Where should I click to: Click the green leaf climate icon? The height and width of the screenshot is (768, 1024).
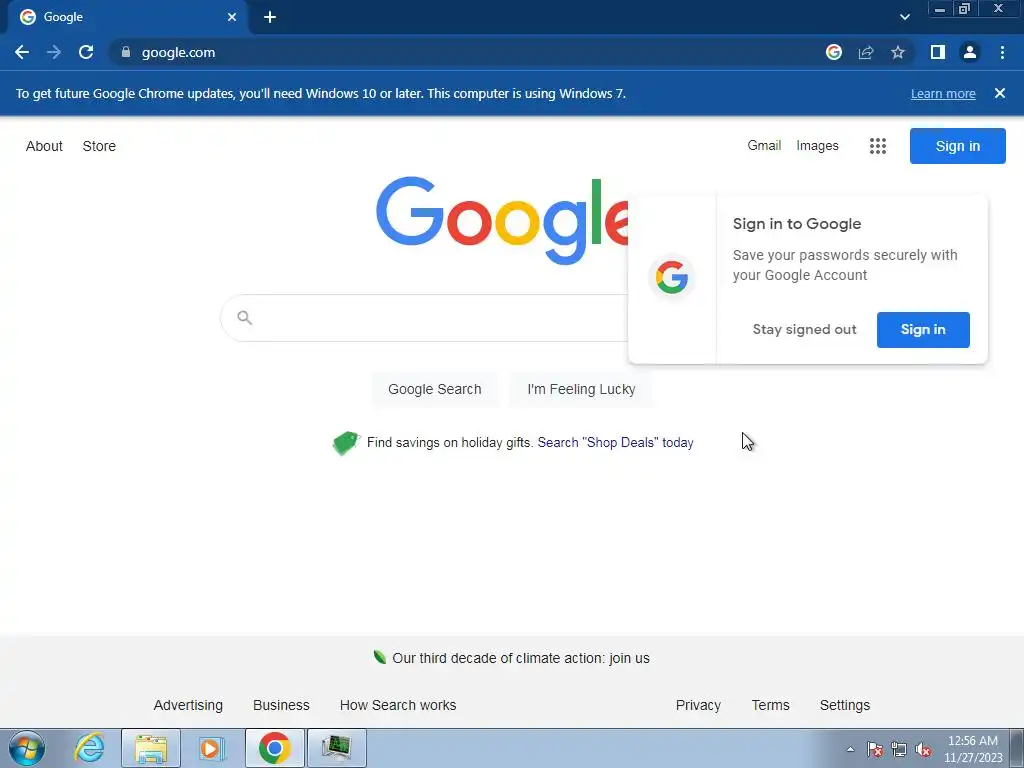click(x=379, y=657)
